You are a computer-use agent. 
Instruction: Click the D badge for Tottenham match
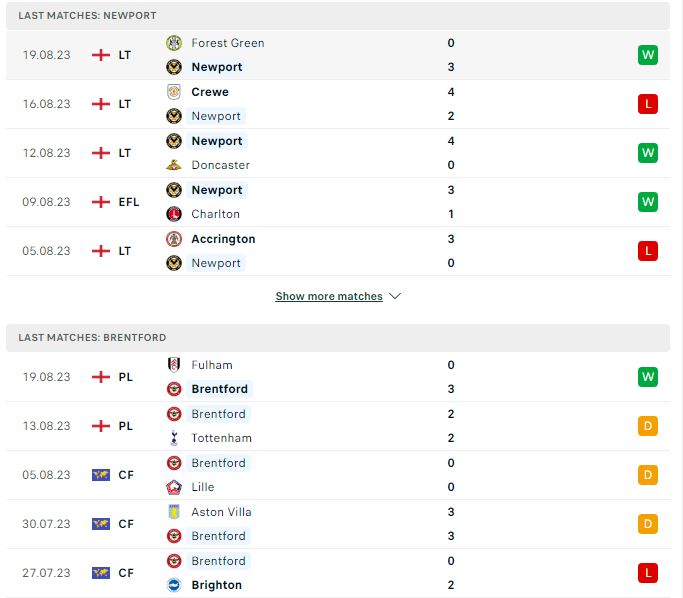click(648, 426)
